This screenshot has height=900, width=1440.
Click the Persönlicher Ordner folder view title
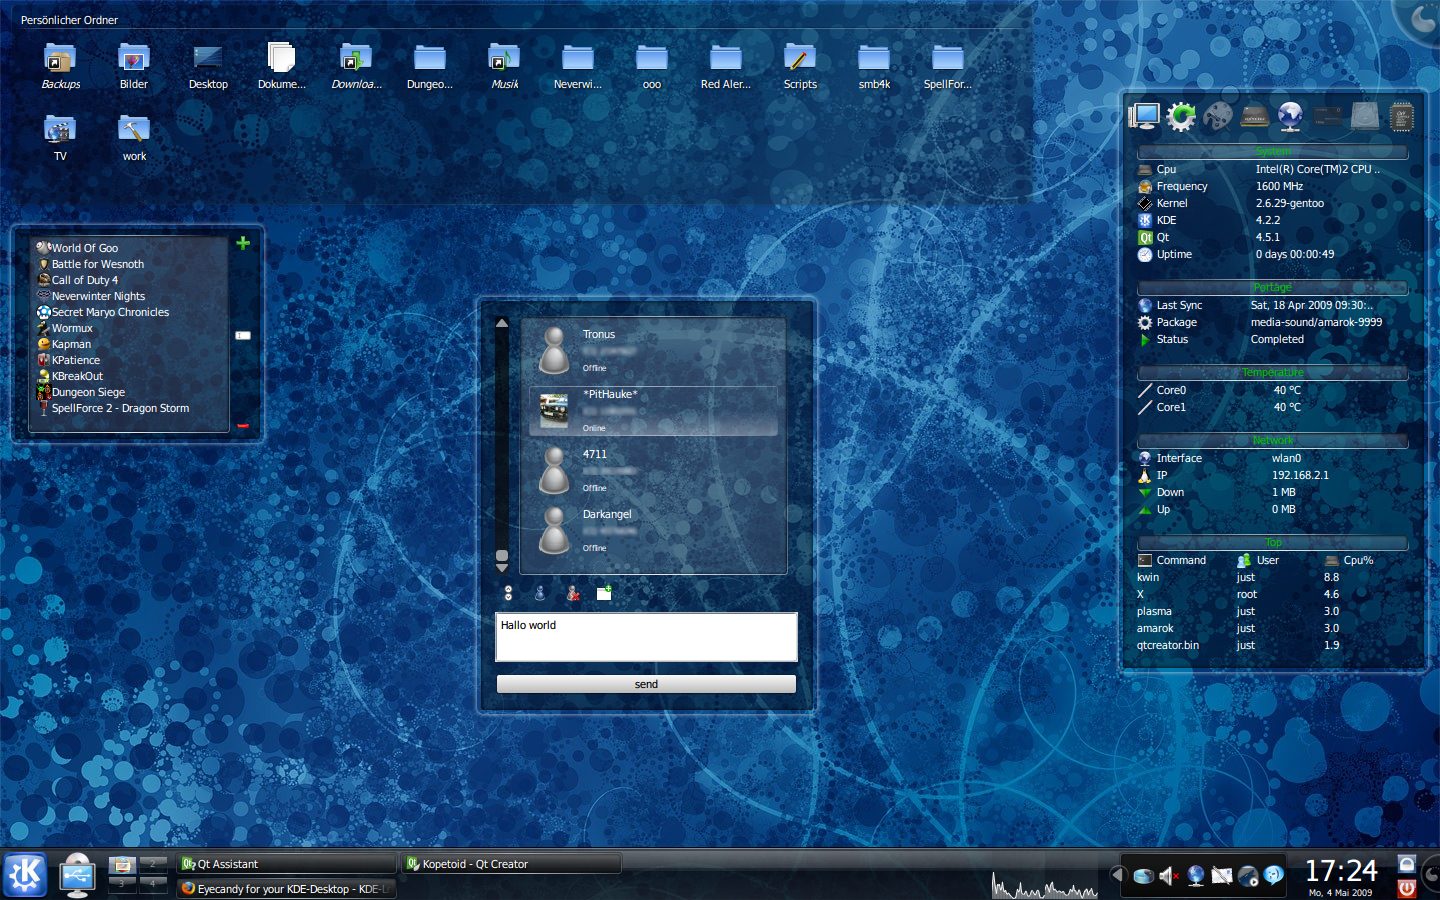69,20
